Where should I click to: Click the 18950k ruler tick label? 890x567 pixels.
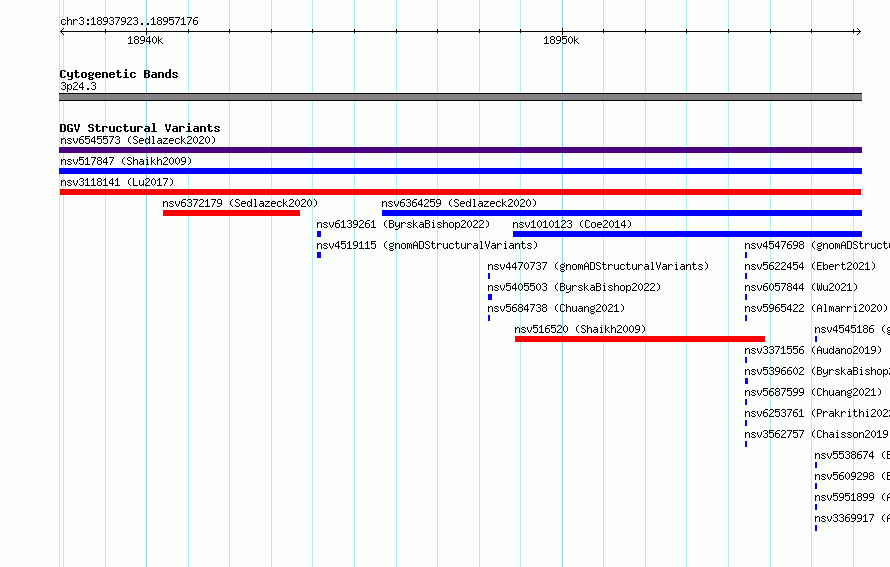pos(561,40)
